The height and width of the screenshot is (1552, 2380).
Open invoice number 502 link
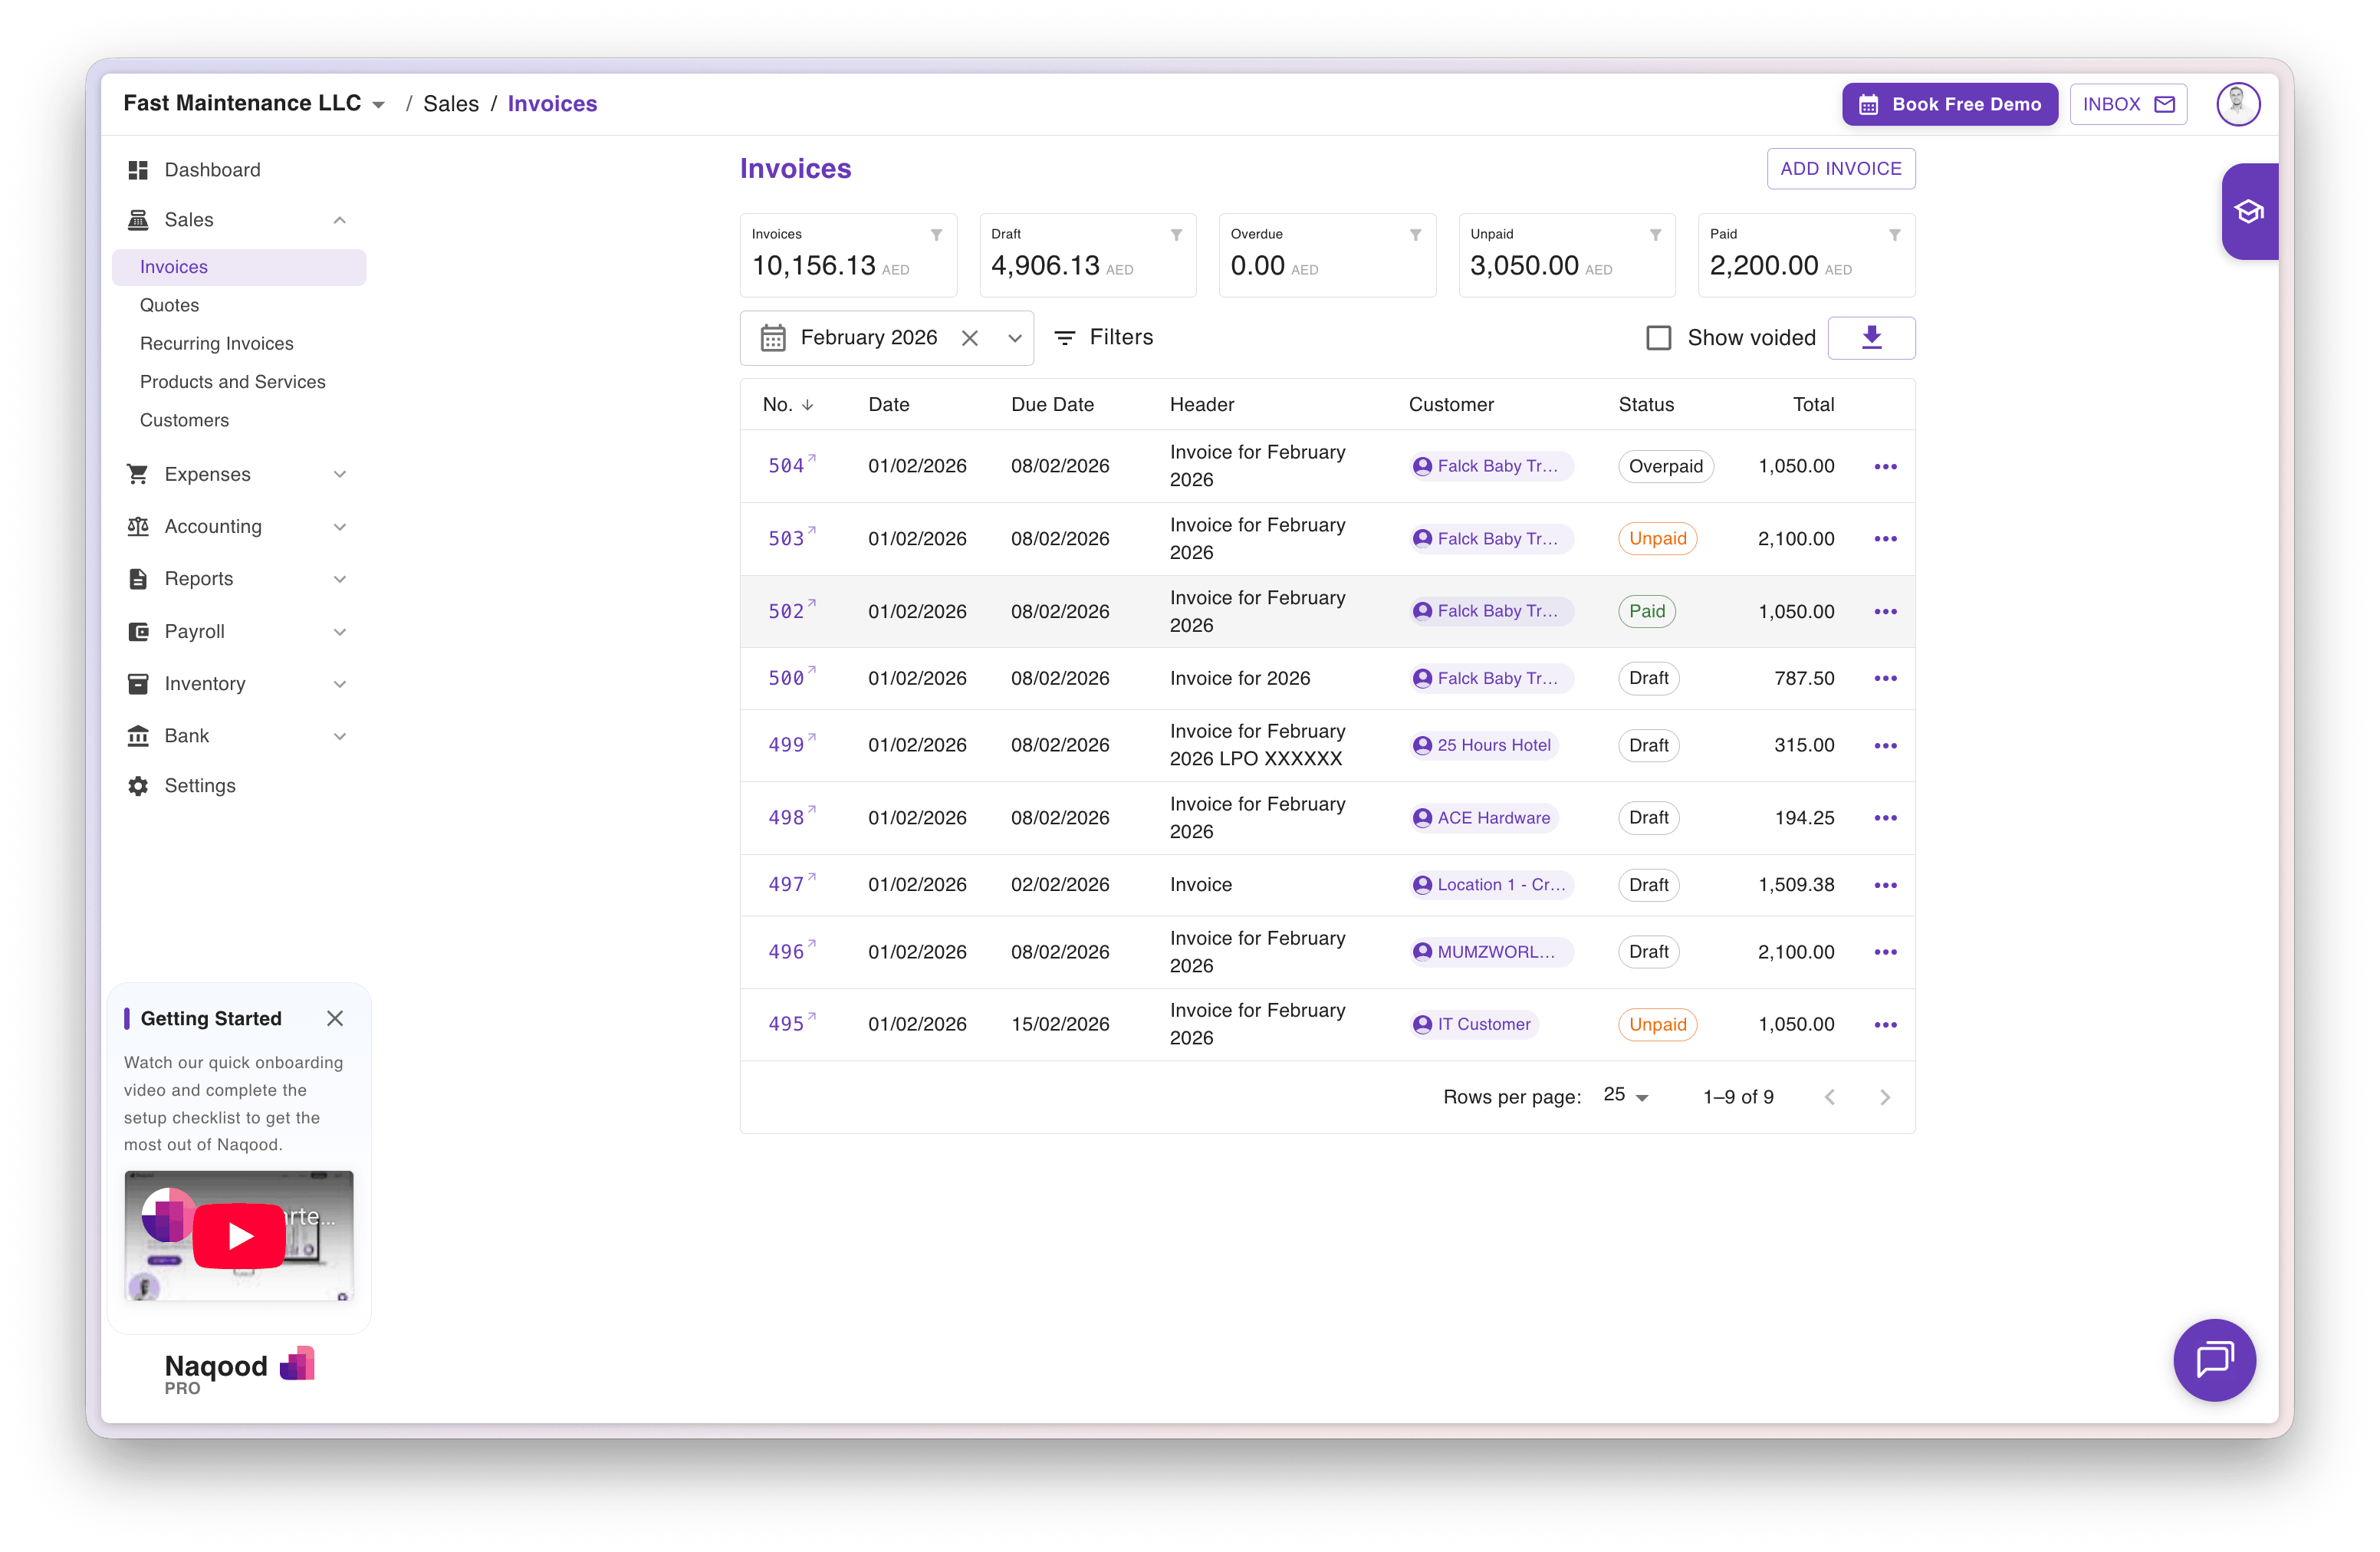(786, 611)
